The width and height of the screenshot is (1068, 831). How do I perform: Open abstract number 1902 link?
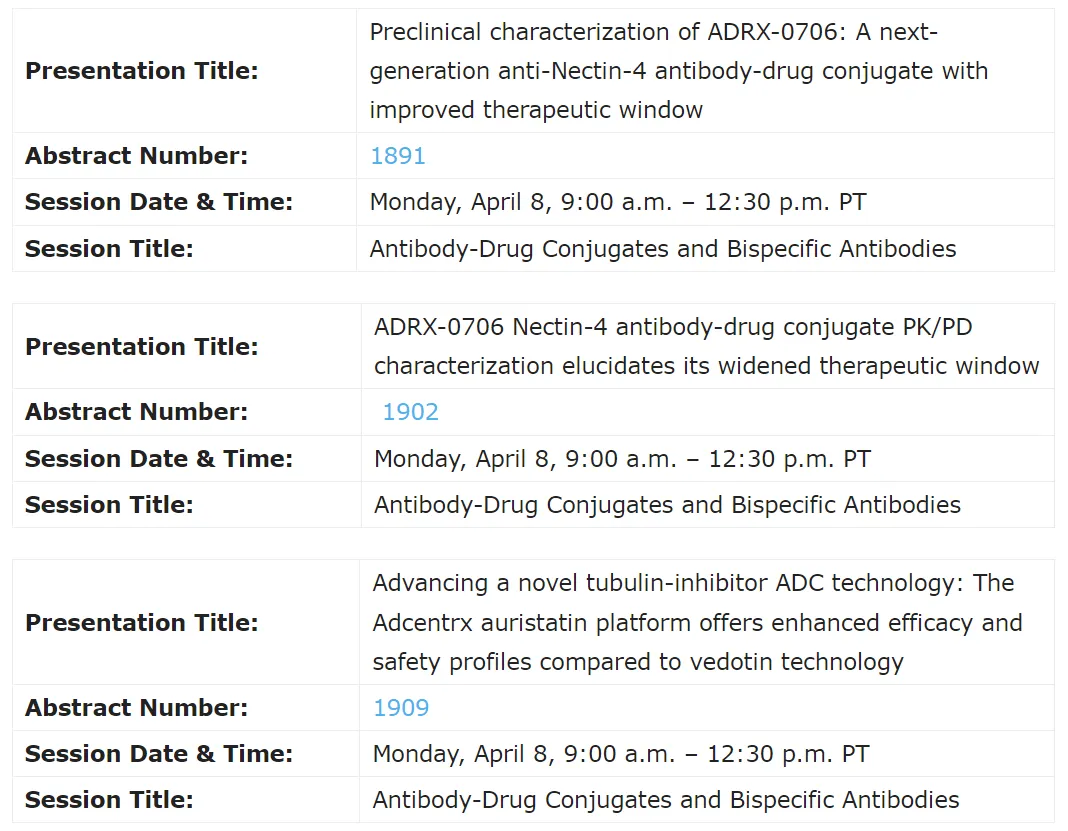pos(411,412)
